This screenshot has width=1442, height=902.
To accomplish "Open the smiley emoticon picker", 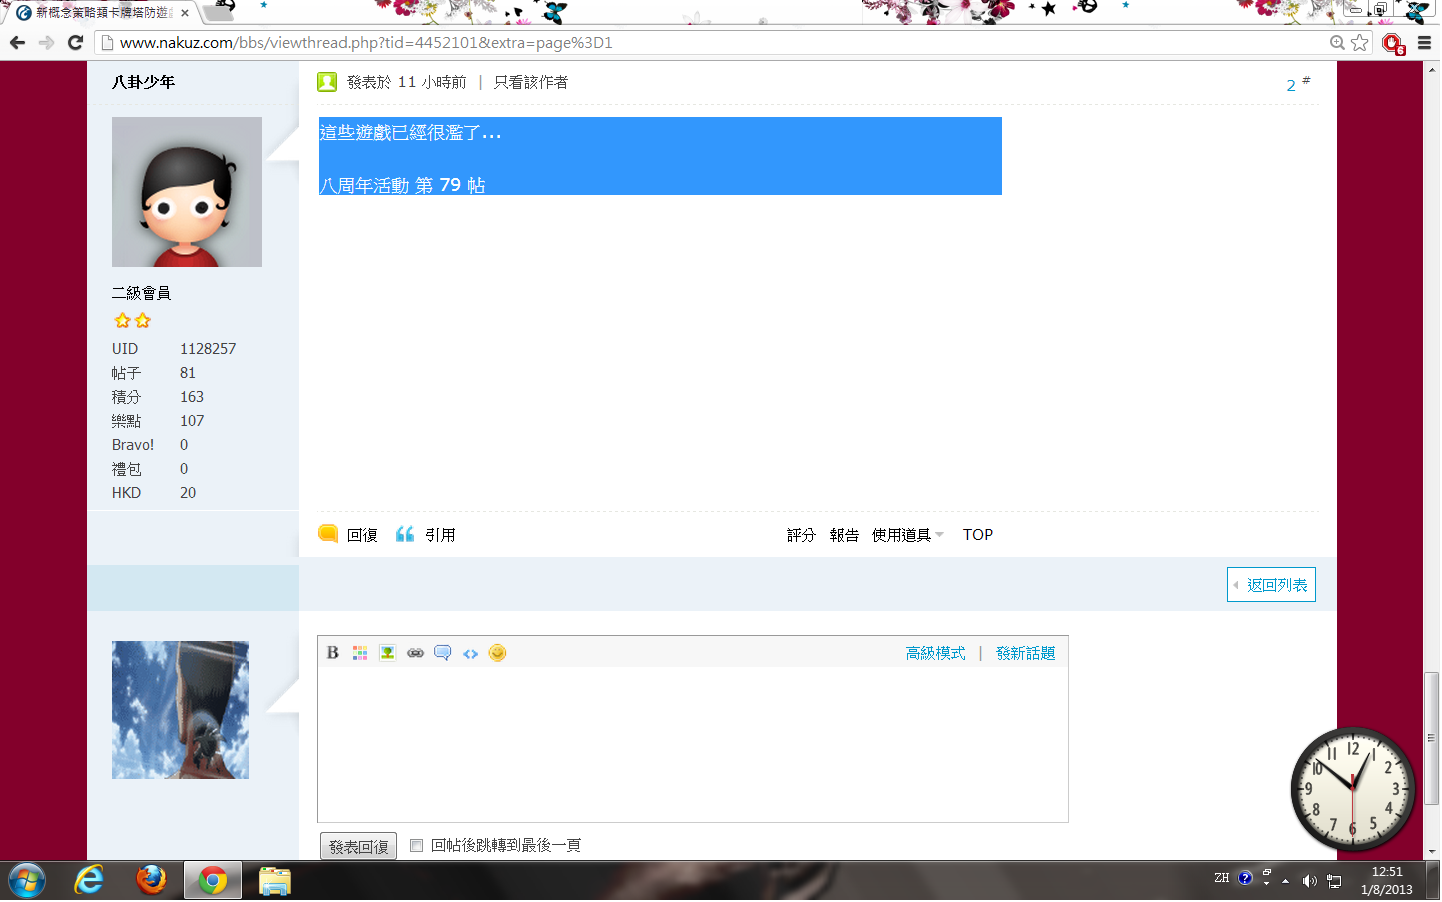I will tap(497, 653).
